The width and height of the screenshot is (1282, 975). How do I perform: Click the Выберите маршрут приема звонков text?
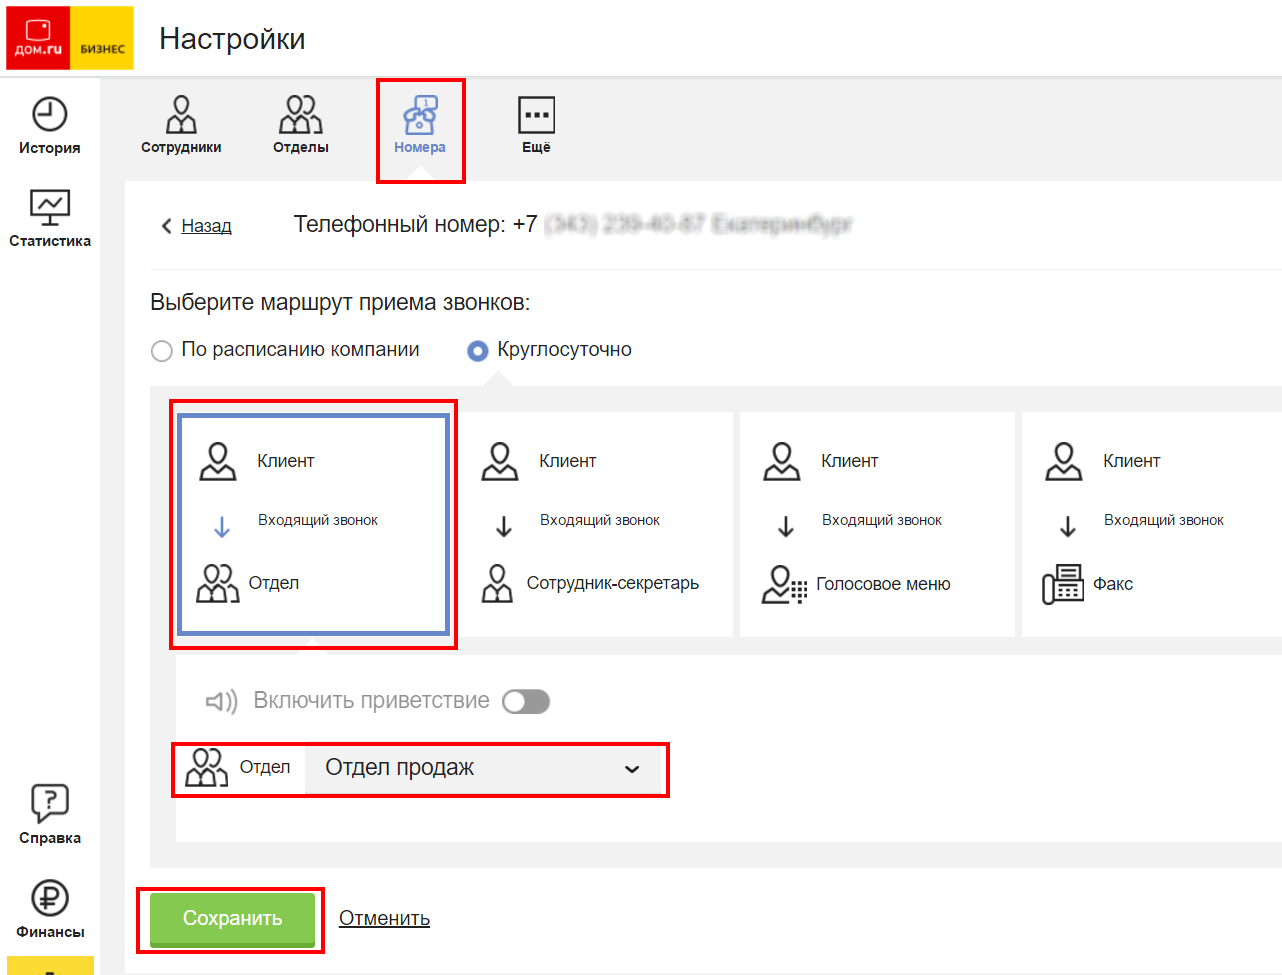coord(340,302)
